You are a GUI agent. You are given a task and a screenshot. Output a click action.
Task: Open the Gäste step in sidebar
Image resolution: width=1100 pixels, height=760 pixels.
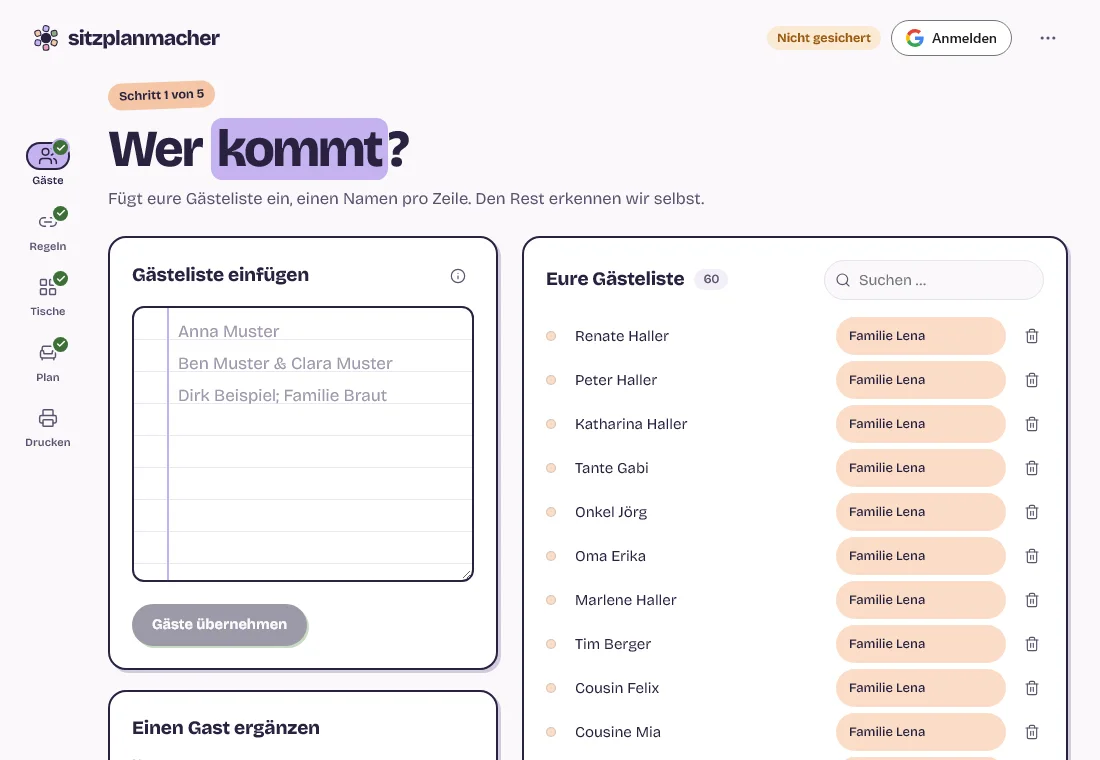[x=48, y=163]
